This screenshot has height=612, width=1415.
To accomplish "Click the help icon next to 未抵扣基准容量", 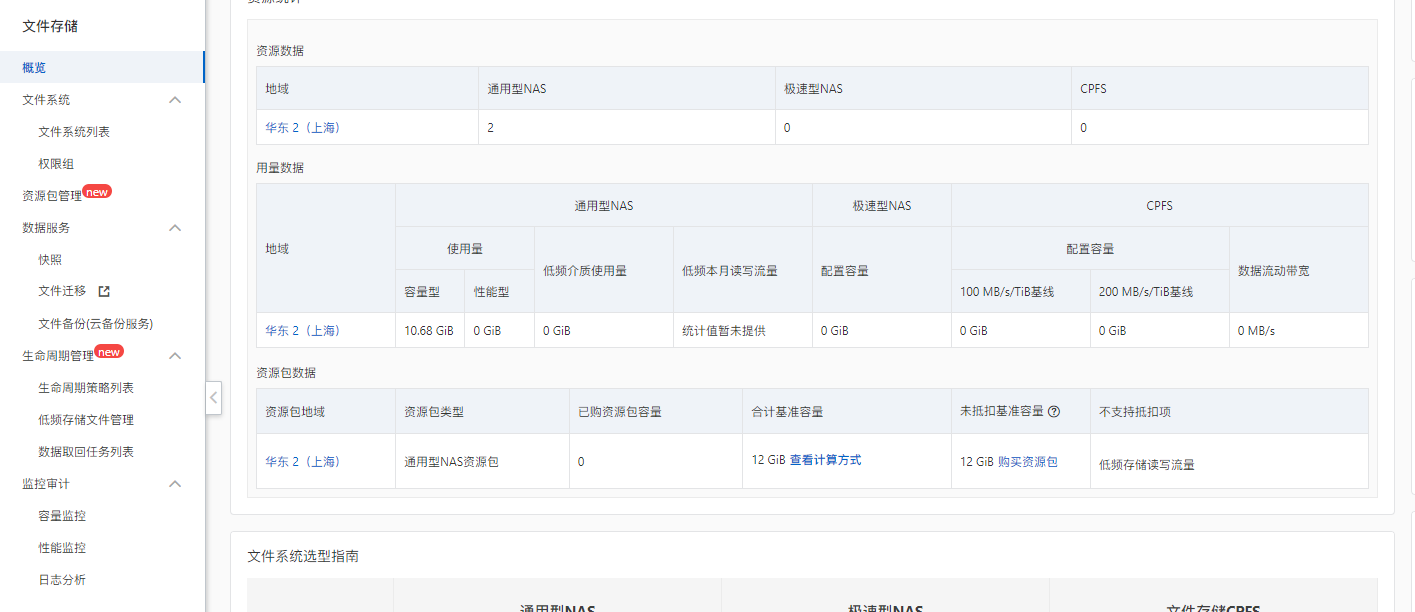I will tap(1054, 411).
